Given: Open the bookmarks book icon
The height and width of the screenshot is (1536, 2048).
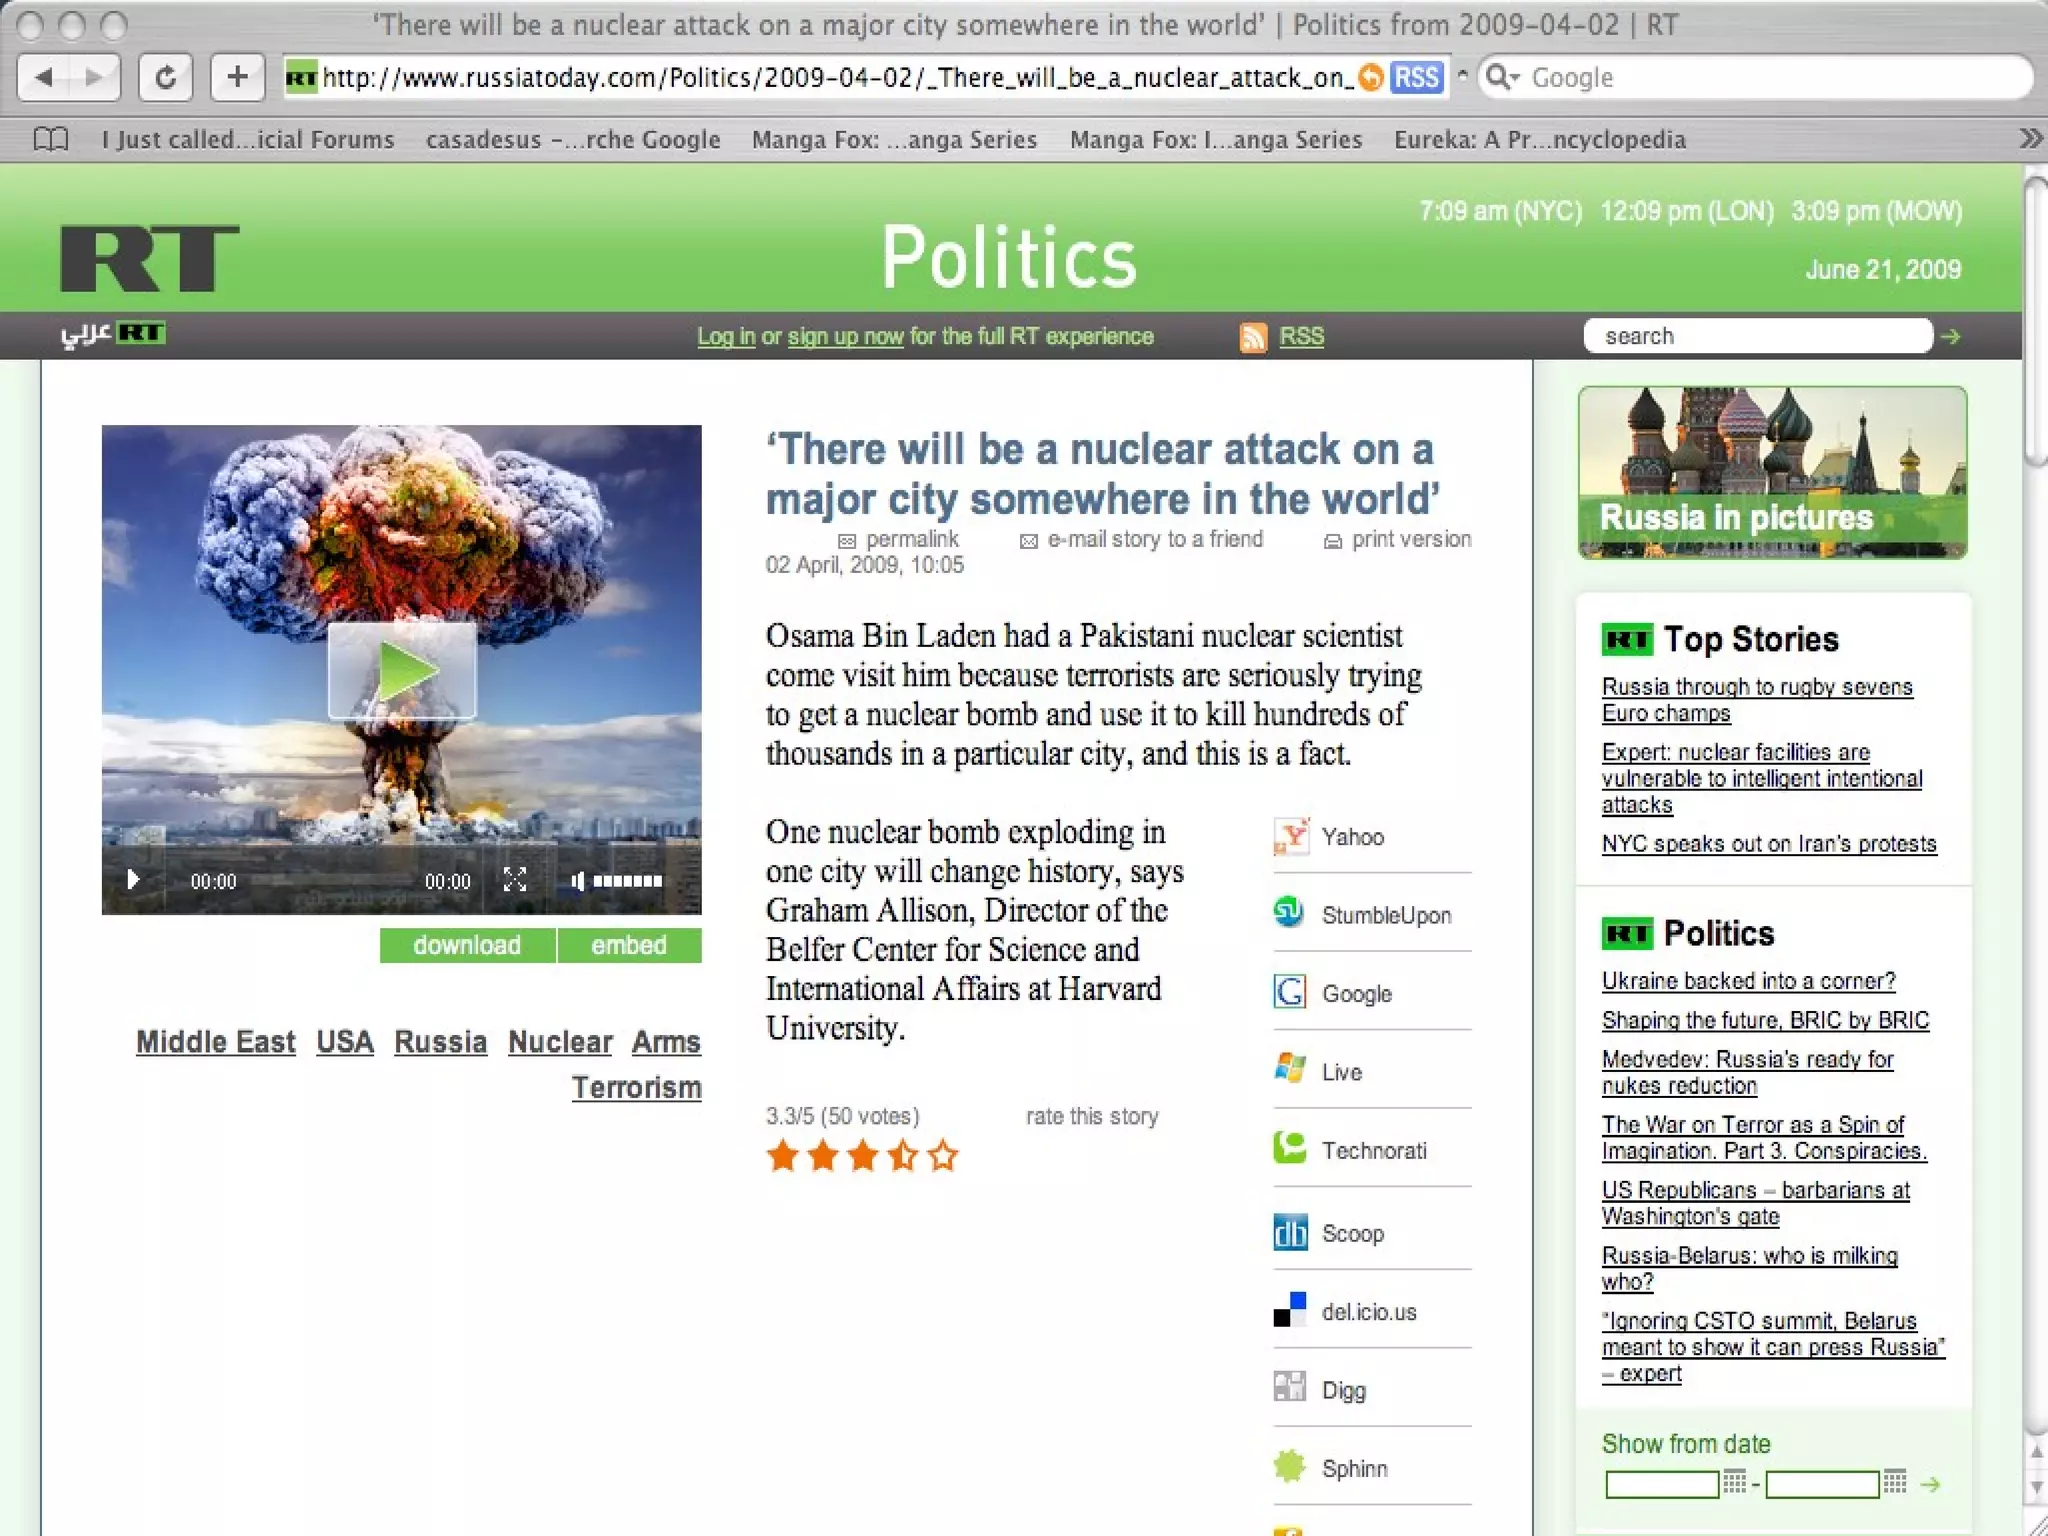Looking at the screenshot, I should 51,139.
